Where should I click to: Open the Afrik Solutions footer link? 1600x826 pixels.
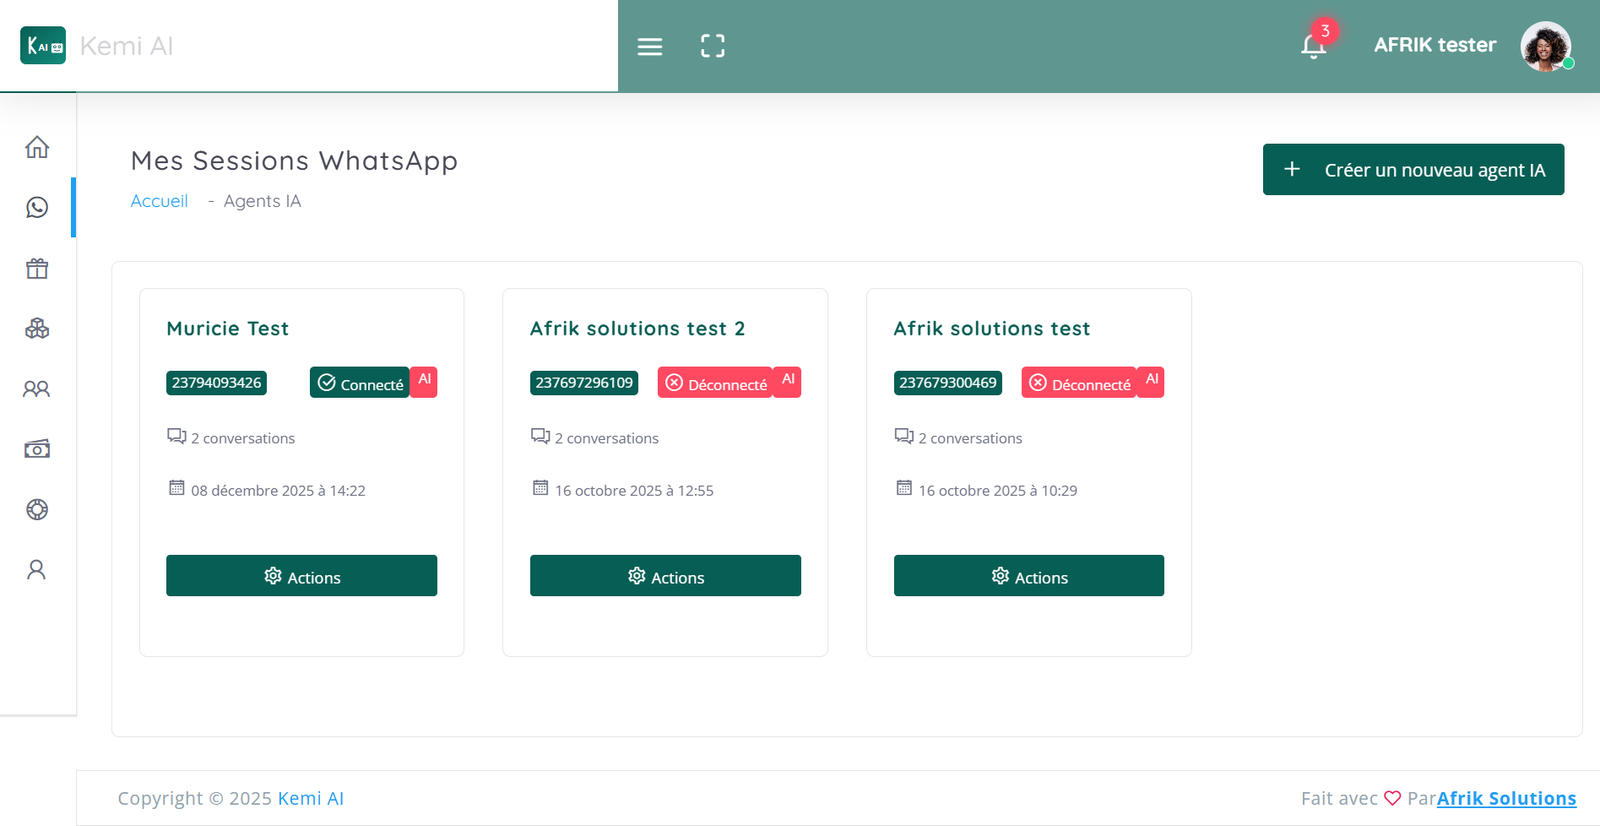point(1506,798)
